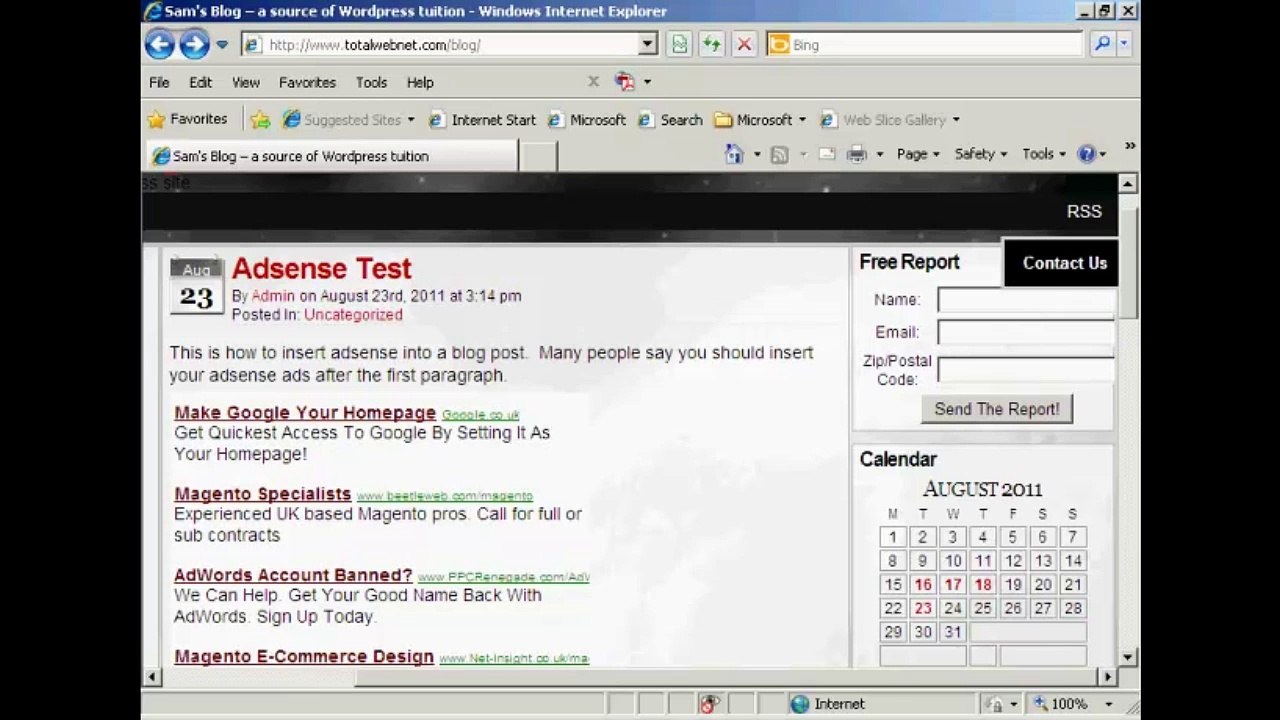This screenshot has width=1280, height=720.
Task: Close the PDF toolbar with its gray X
Action: 593,81
